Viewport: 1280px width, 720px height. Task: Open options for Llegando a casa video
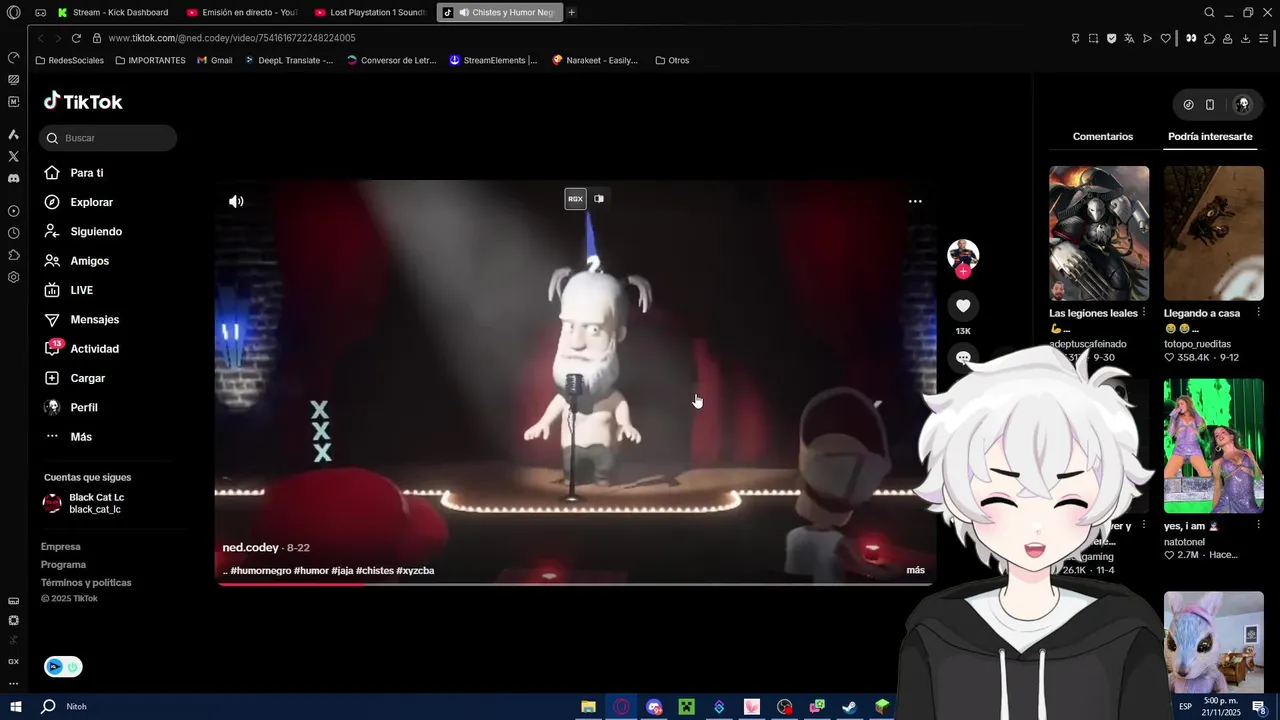tap(1258, 313)
